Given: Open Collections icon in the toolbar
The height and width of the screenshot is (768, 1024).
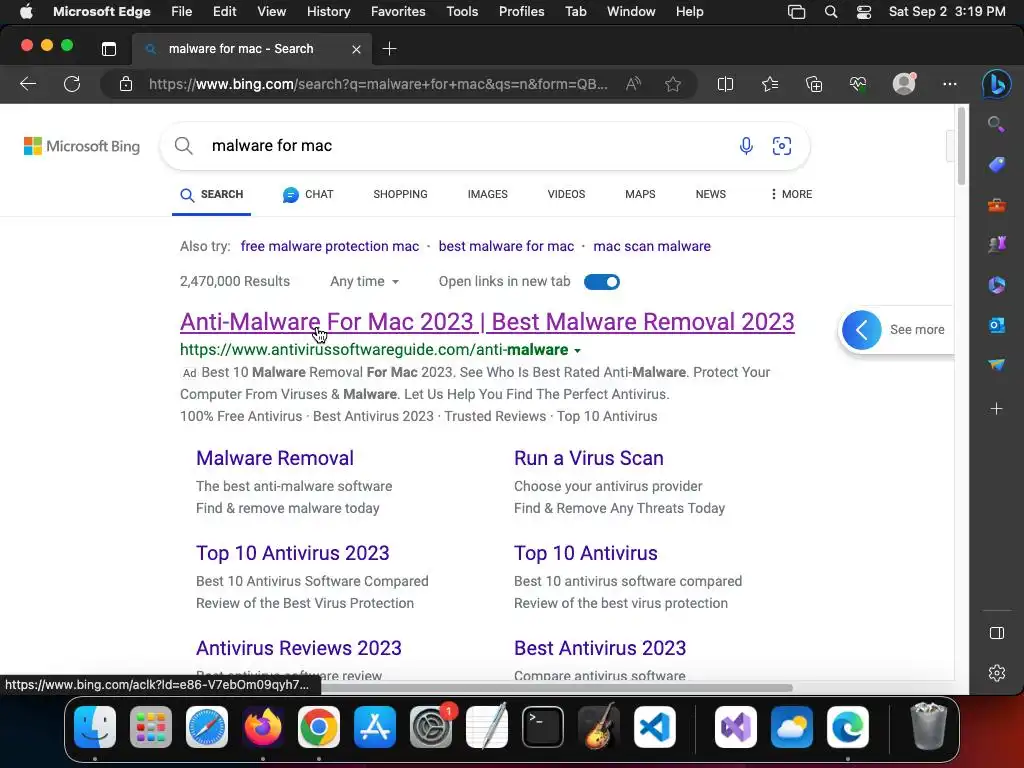Looking at the screenshot, I should pyautogui.click(x=814, y=84).
